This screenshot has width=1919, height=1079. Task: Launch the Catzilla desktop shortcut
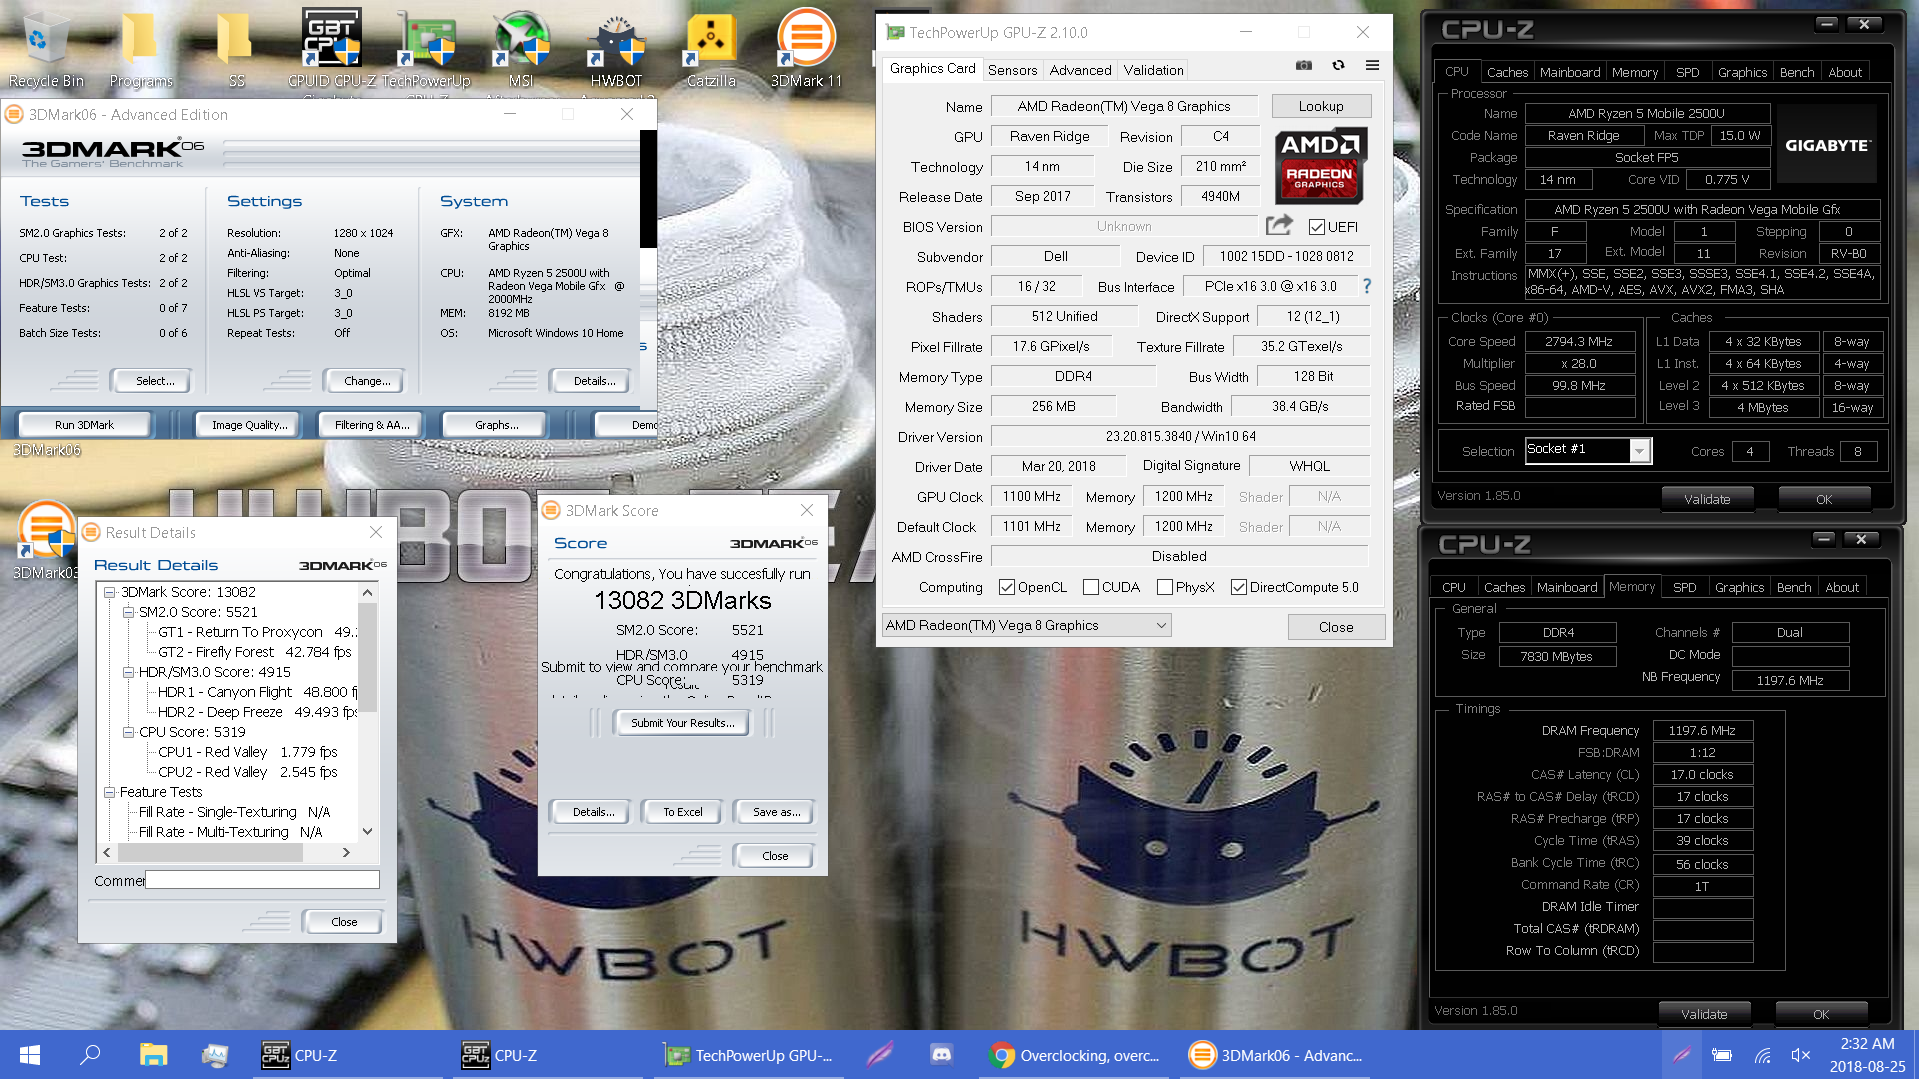click(711, 50)
